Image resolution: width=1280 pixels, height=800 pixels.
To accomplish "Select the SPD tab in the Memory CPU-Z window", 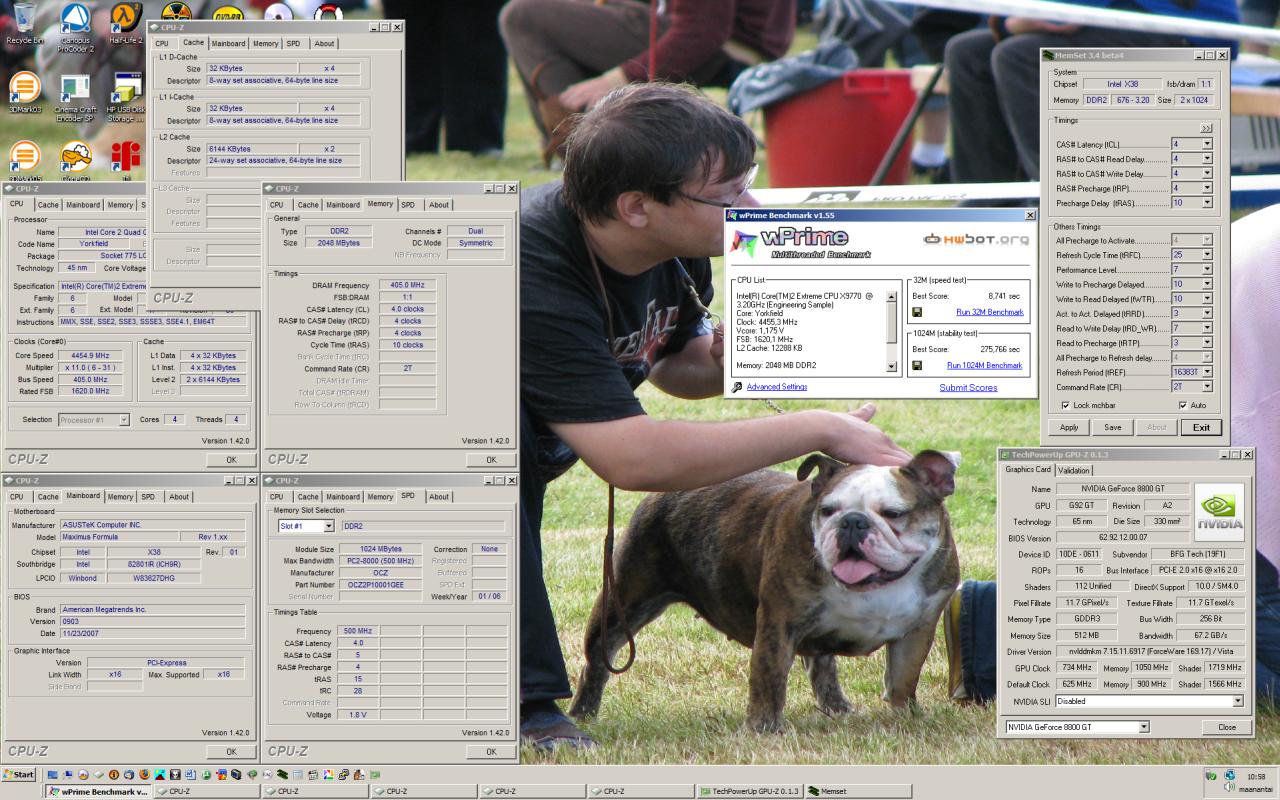I will click(408, 204).
